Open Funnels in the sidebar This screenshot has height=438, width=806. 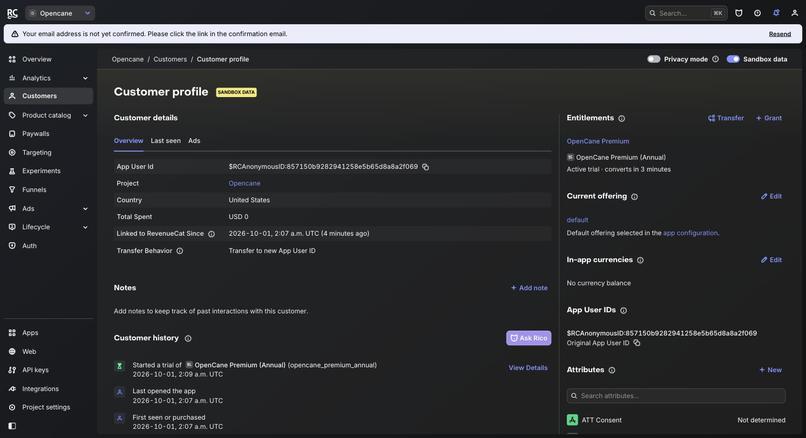pos(48,190)
